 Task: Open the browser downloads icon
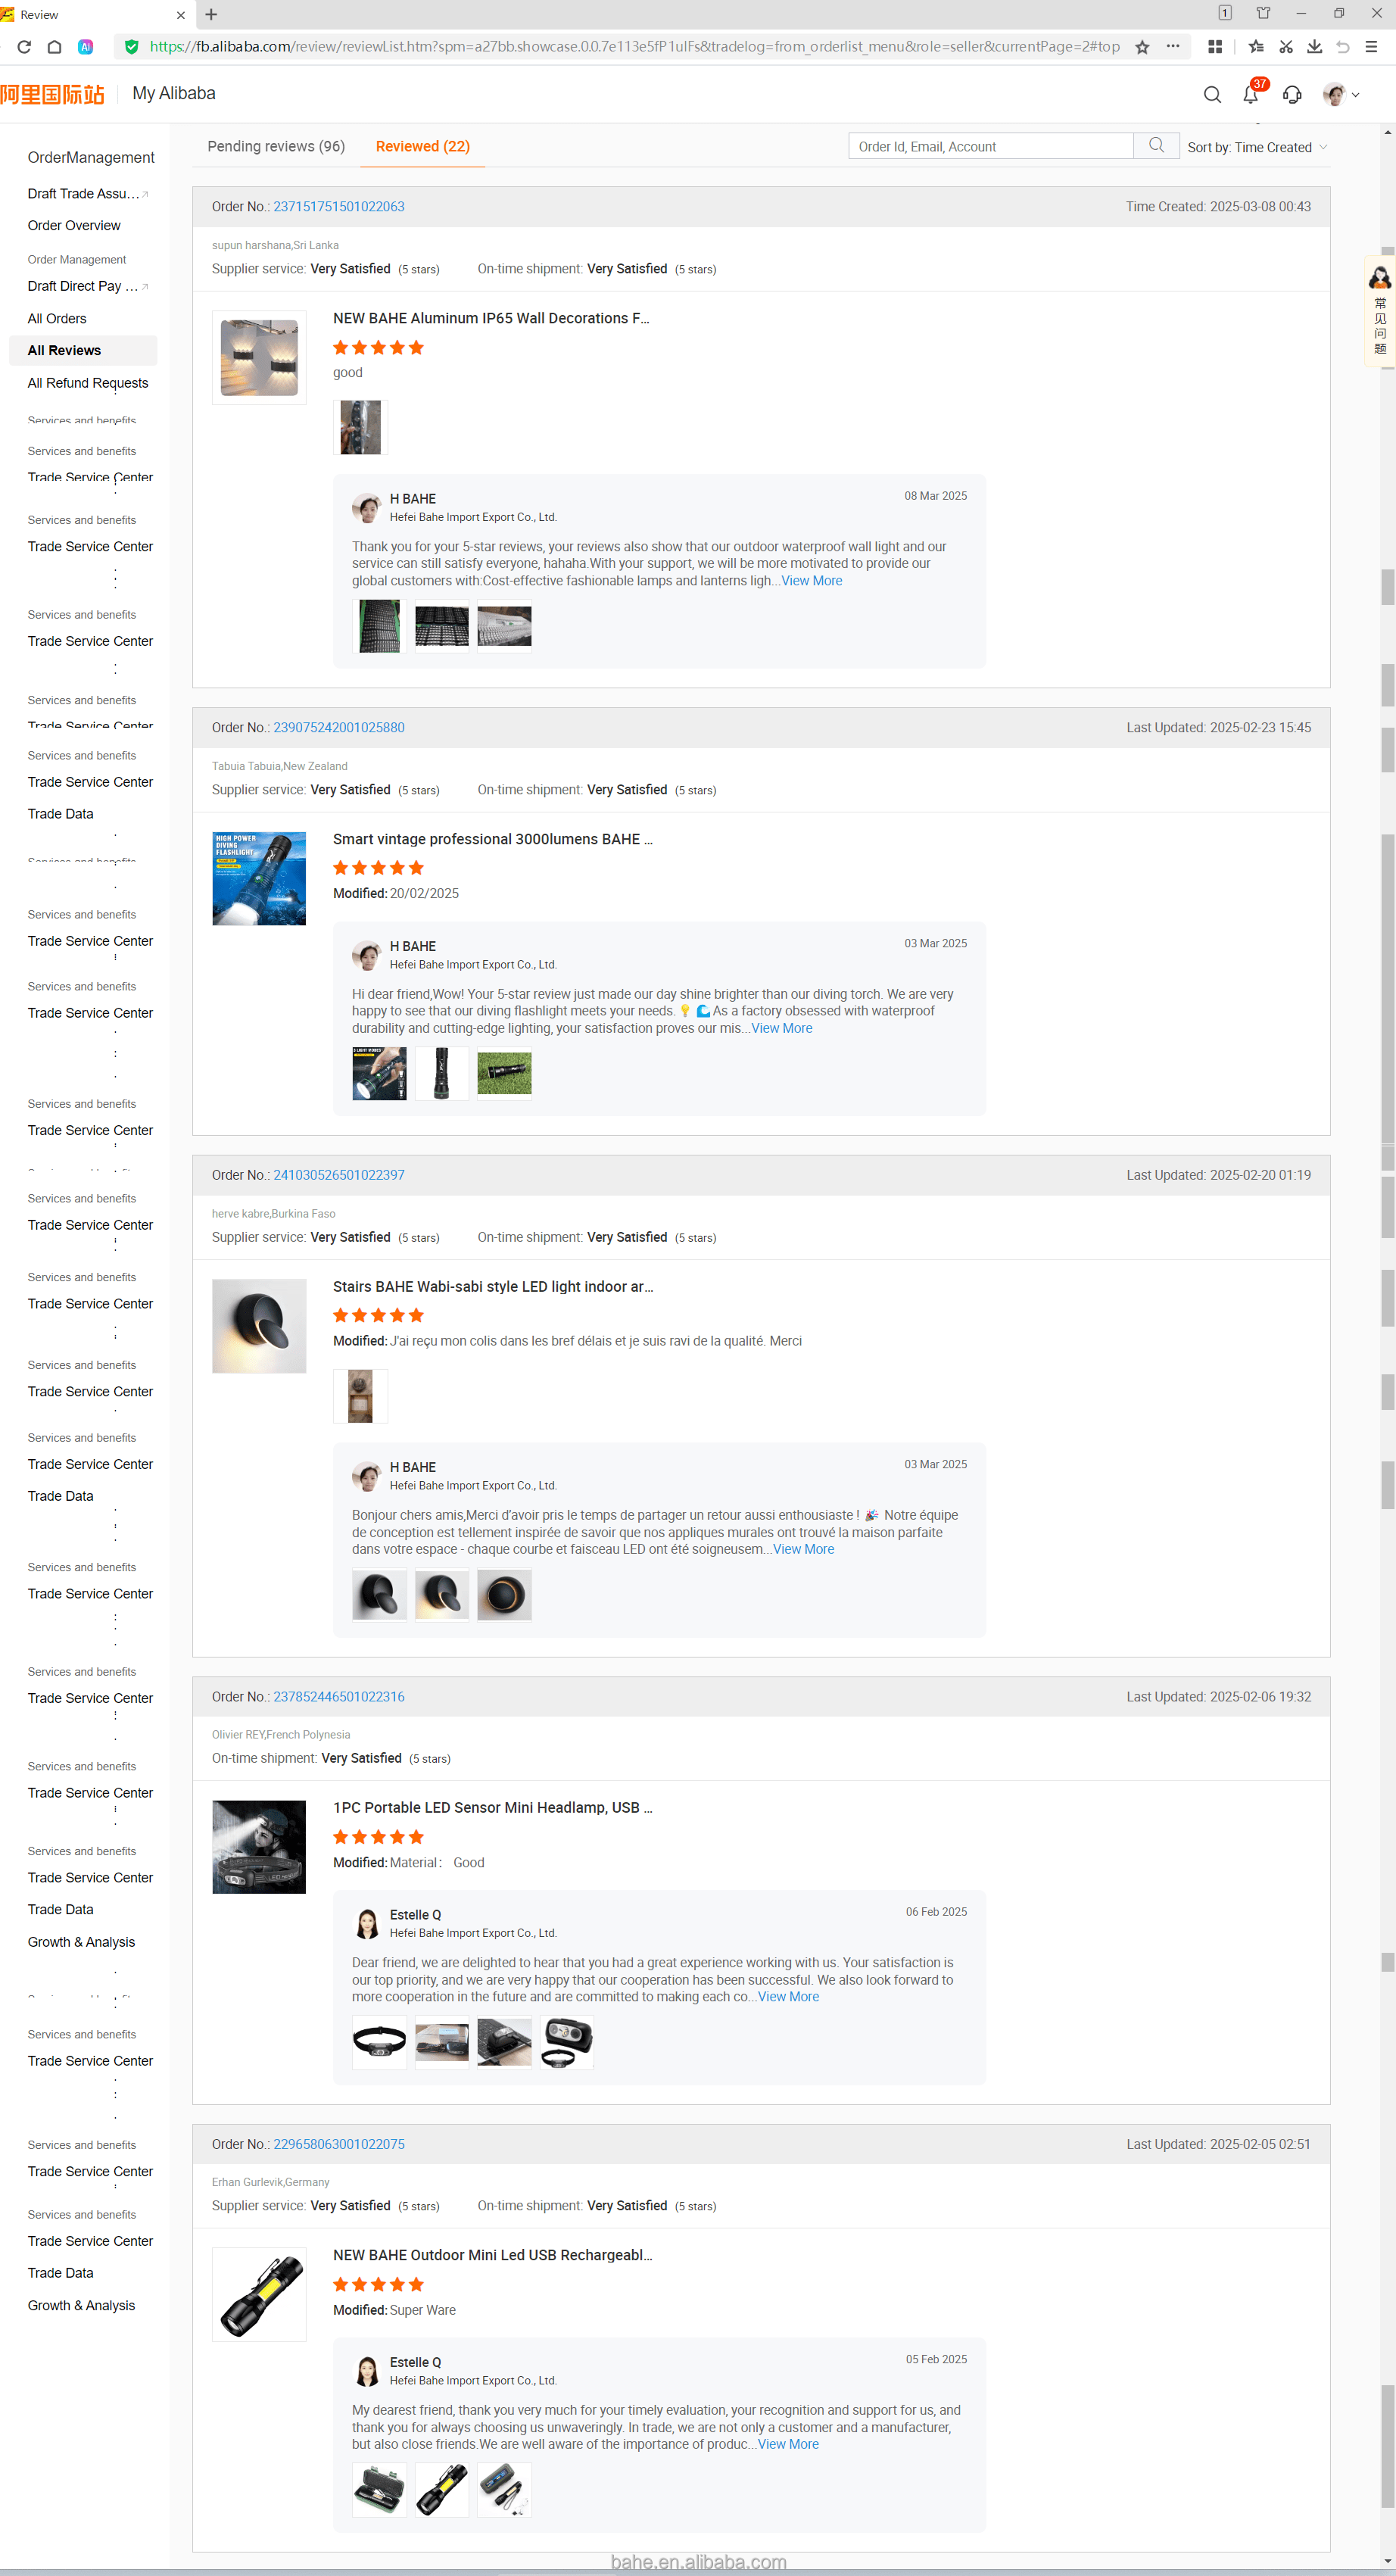pyautogui.click(x=1314, y=47)
